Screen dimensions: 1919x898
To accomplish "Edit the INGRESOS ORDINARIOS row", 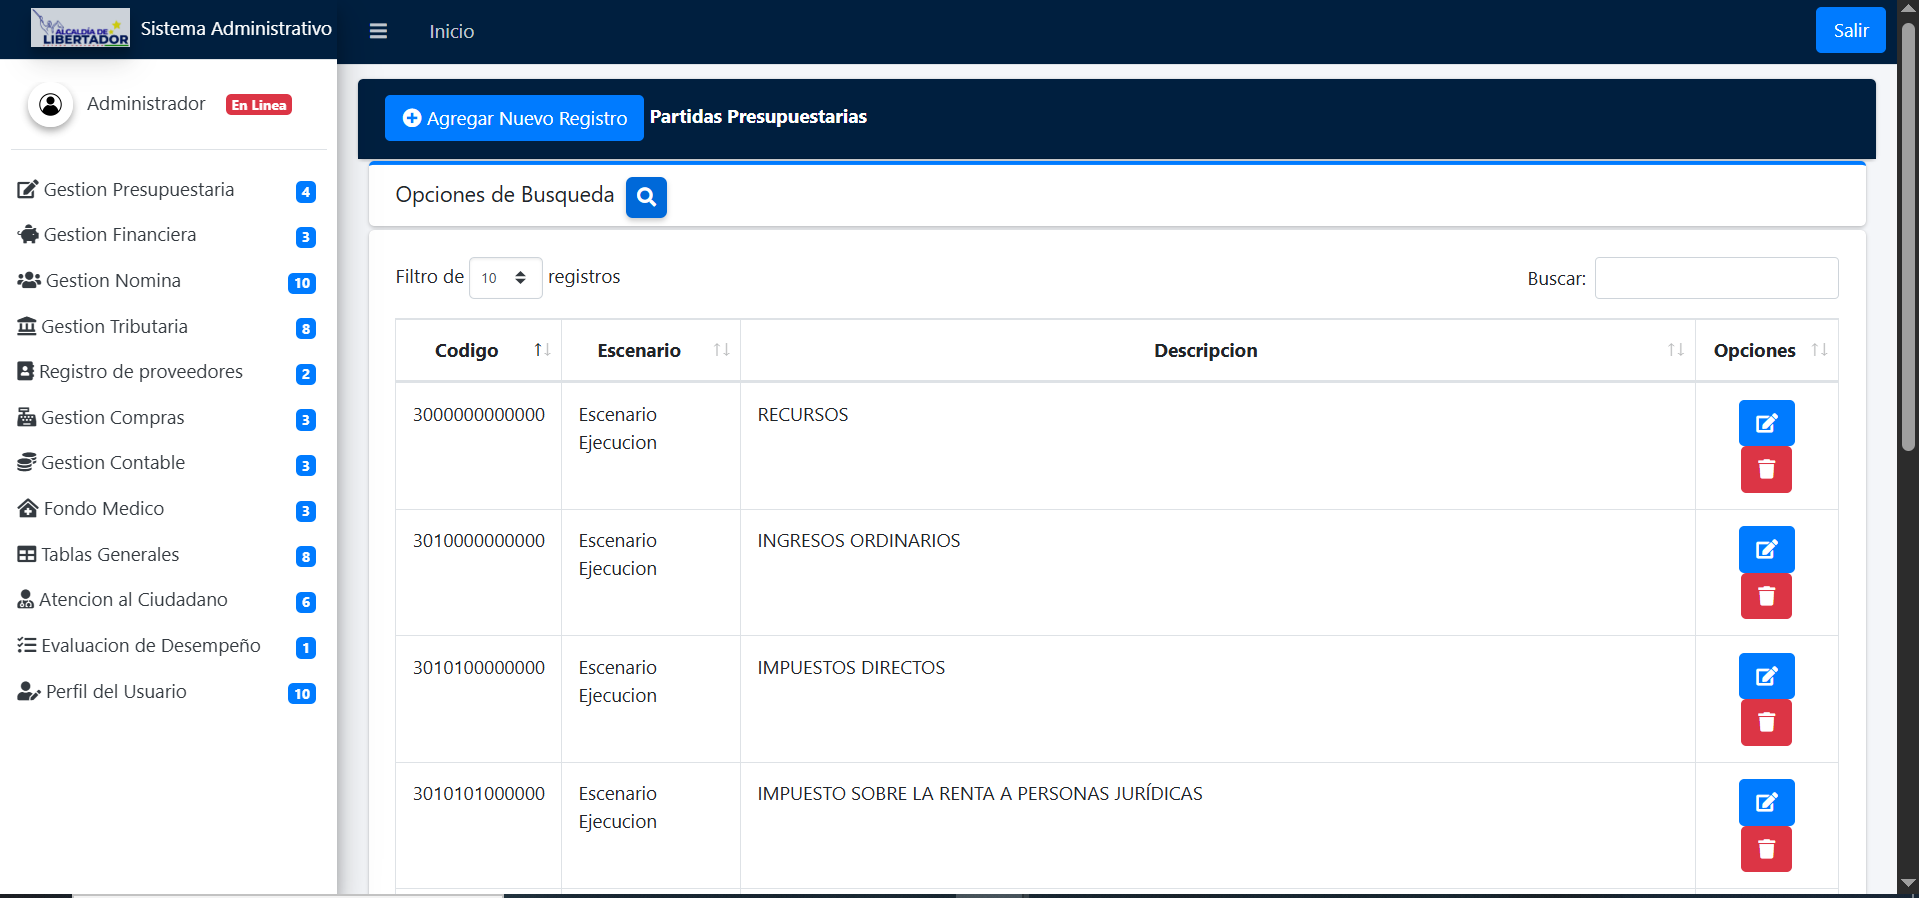I will pos(1766,549).
